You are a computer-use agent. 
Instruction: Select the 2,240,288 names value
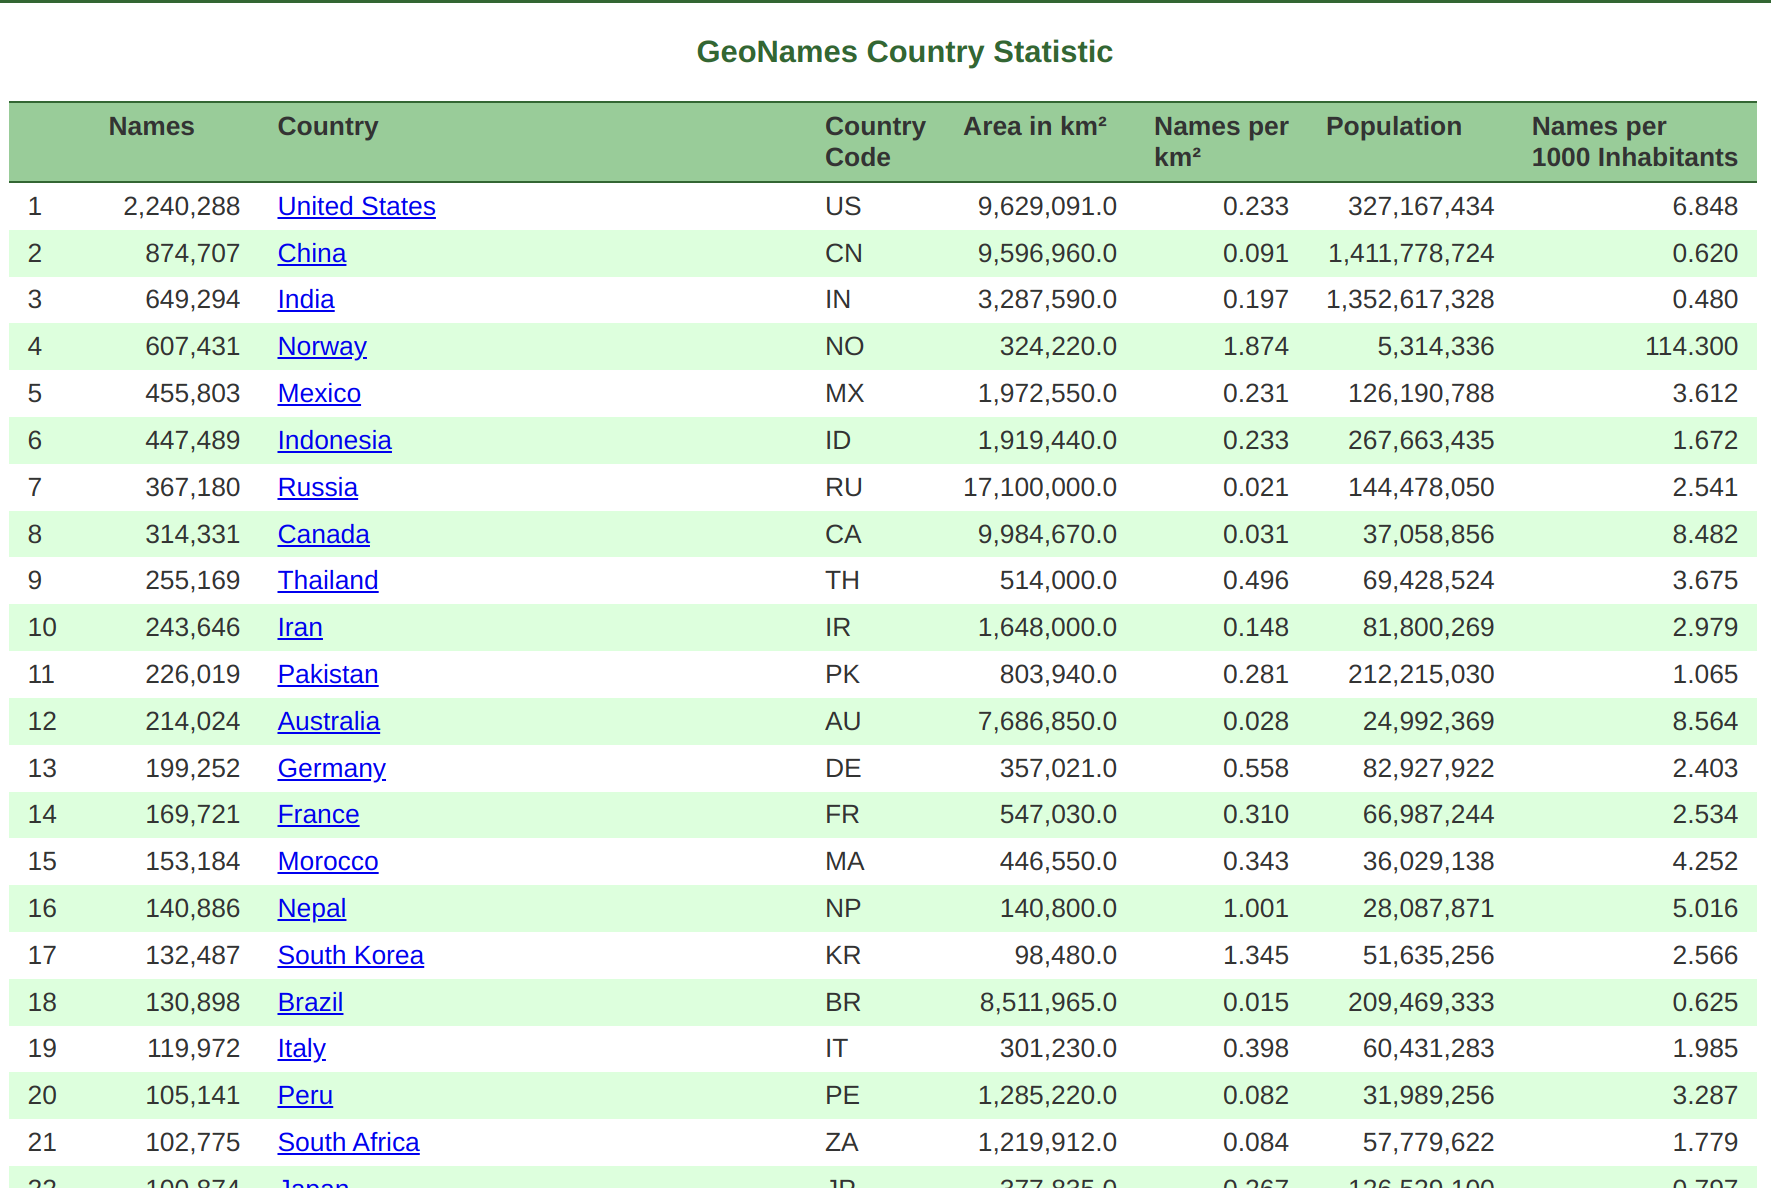(x=181, y=206)
